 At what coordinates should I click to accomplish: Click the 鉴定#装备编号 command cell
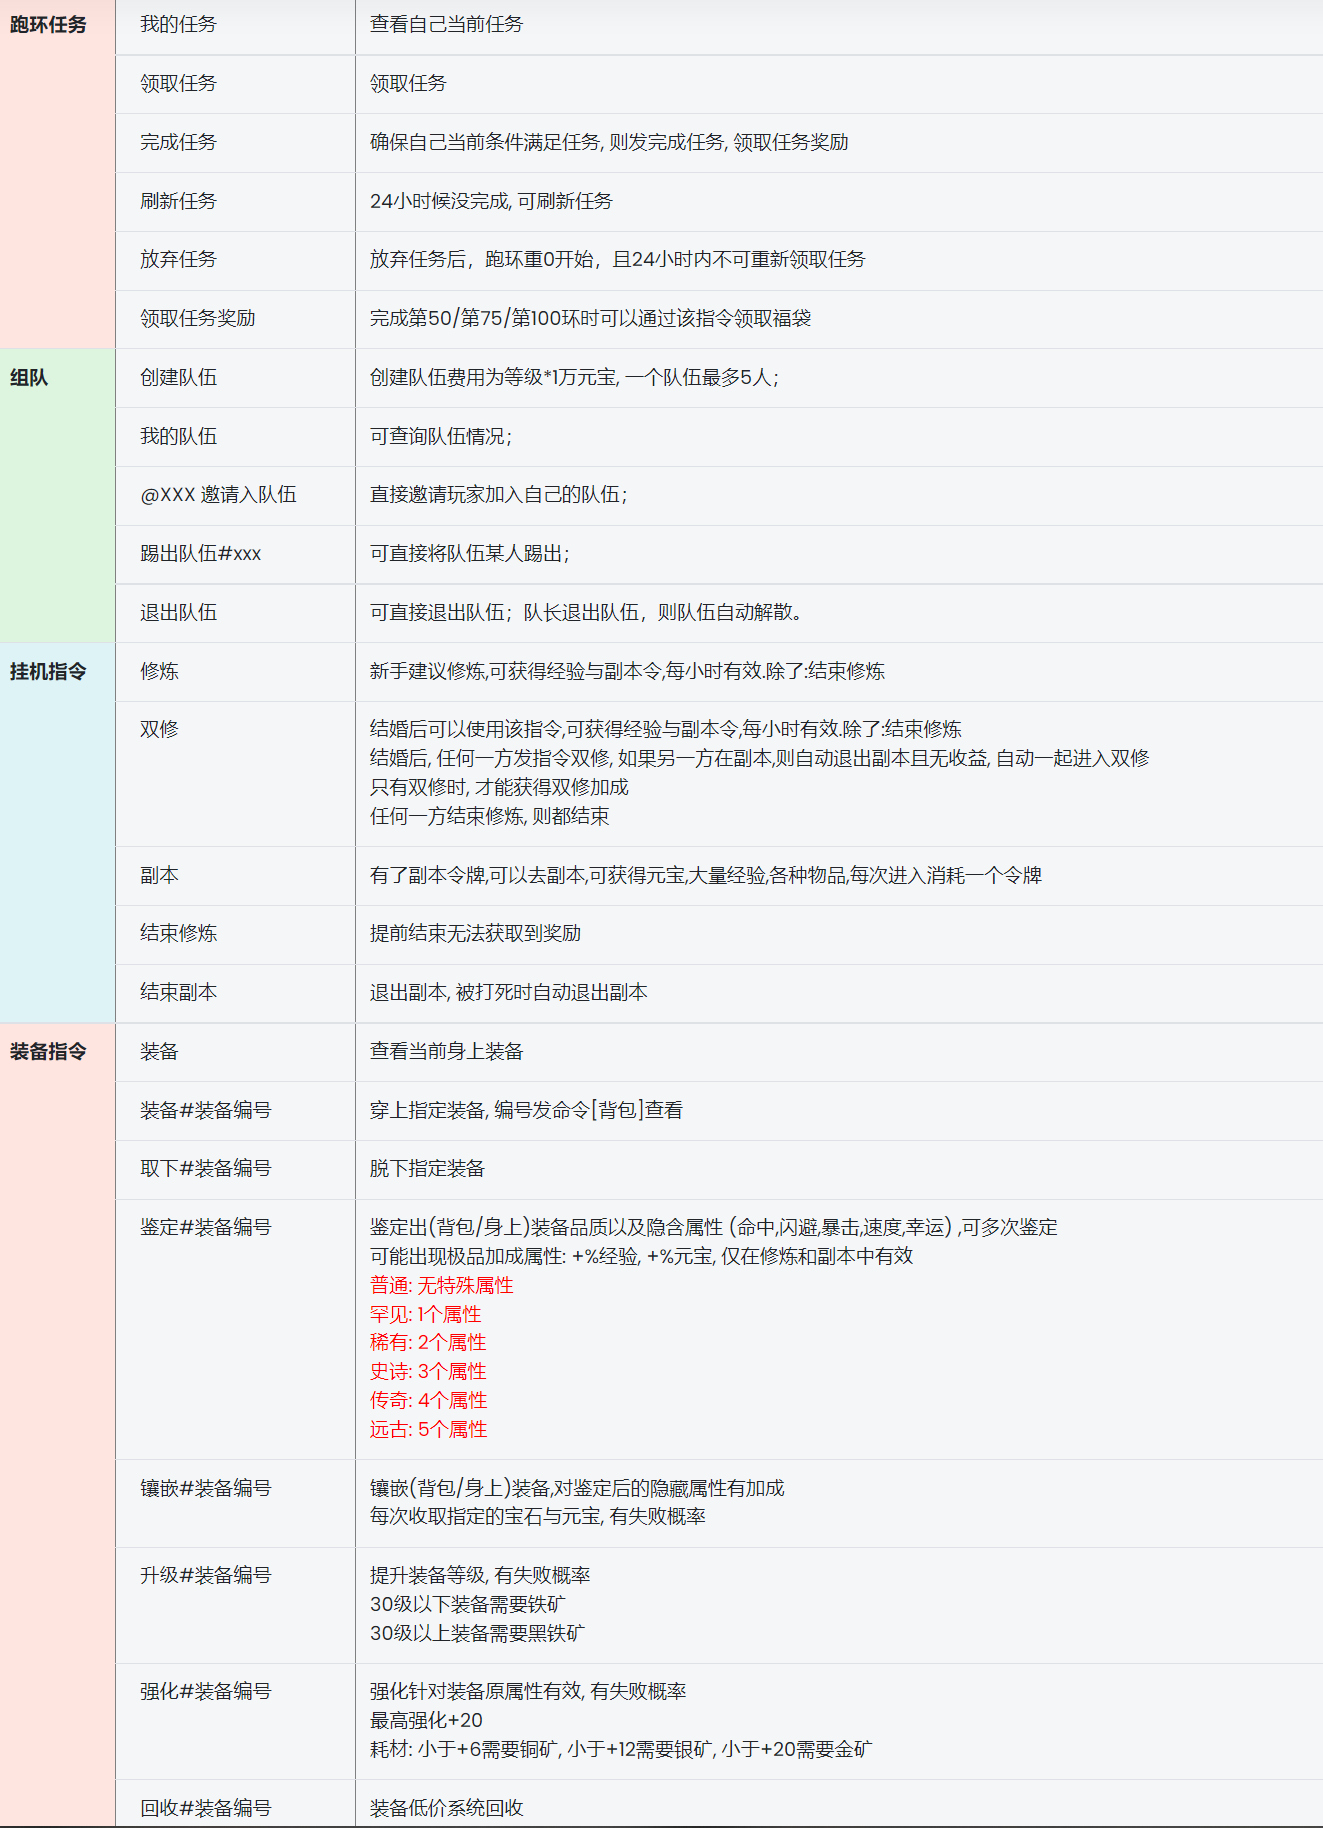point(235,1329)
